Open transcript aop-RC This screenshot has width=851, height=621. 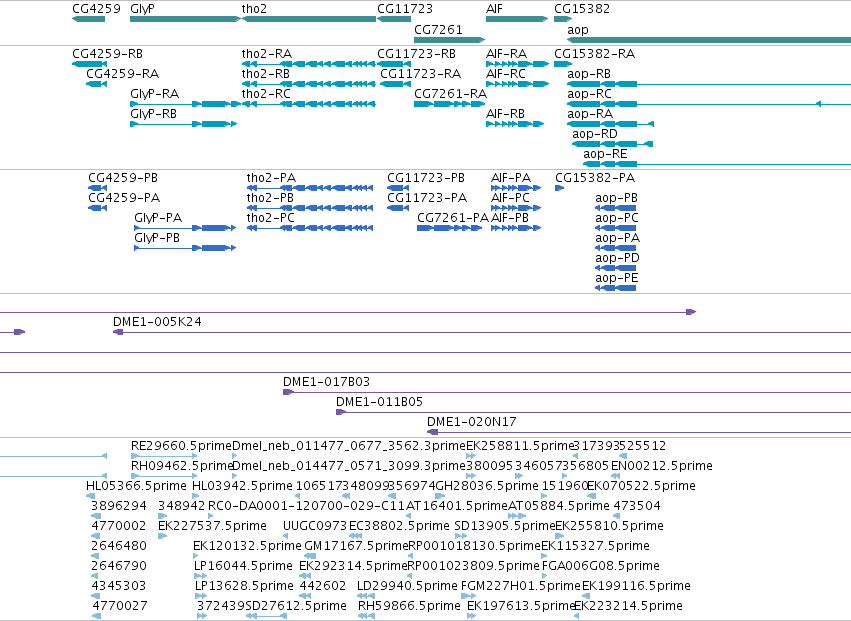point(709,104)
